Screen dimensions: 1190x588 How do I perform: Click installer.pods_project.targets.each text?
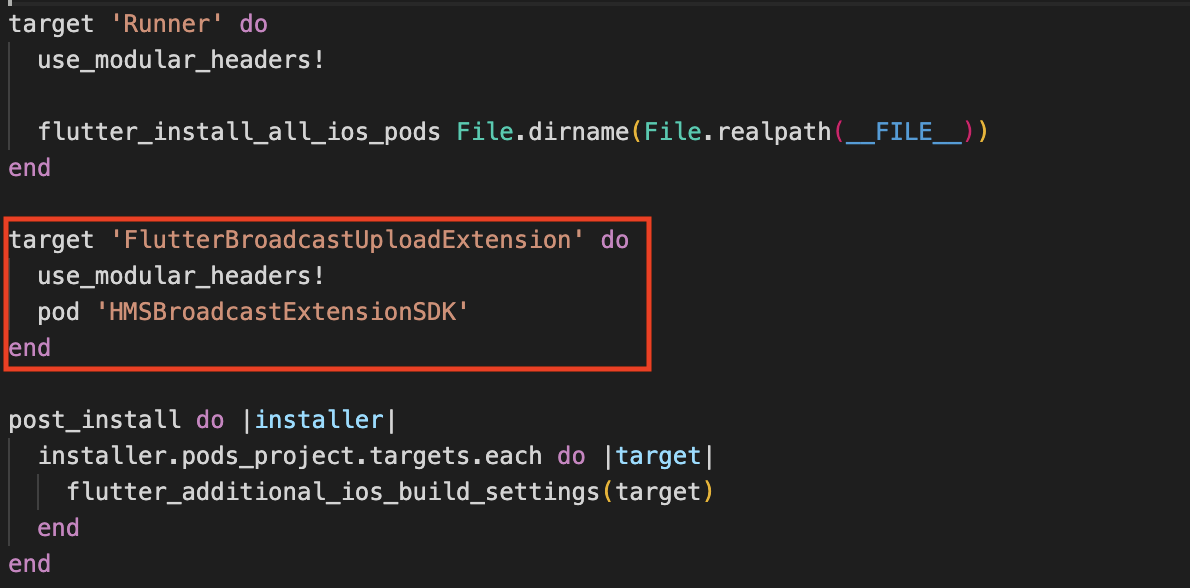(x=290, y=456)
